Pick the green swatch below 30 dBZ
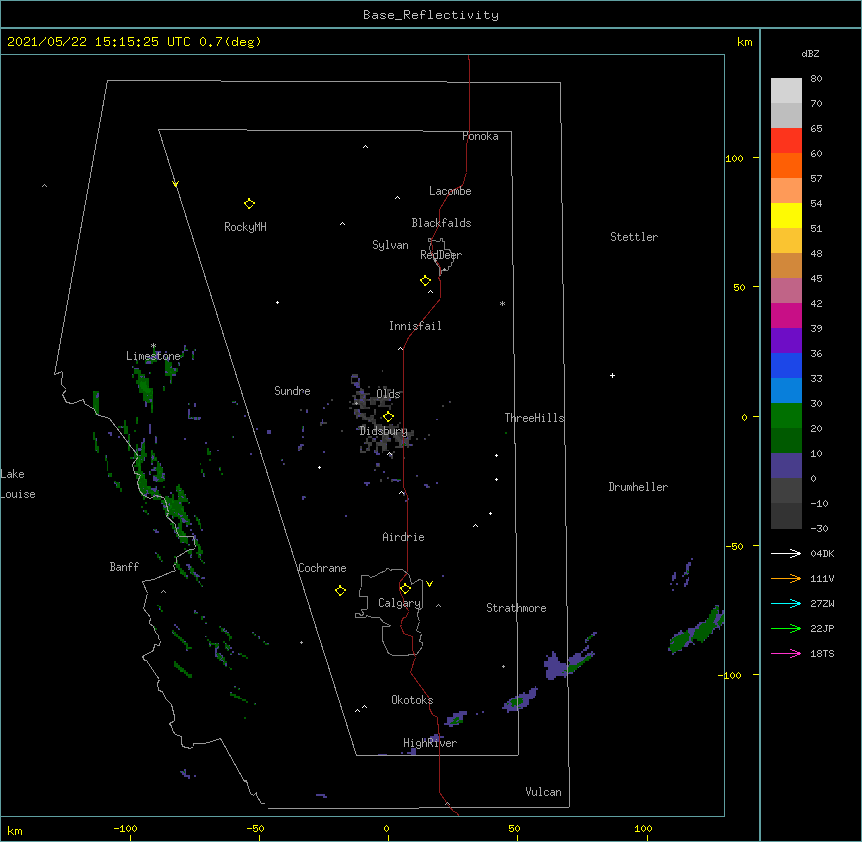 [786, 416]
